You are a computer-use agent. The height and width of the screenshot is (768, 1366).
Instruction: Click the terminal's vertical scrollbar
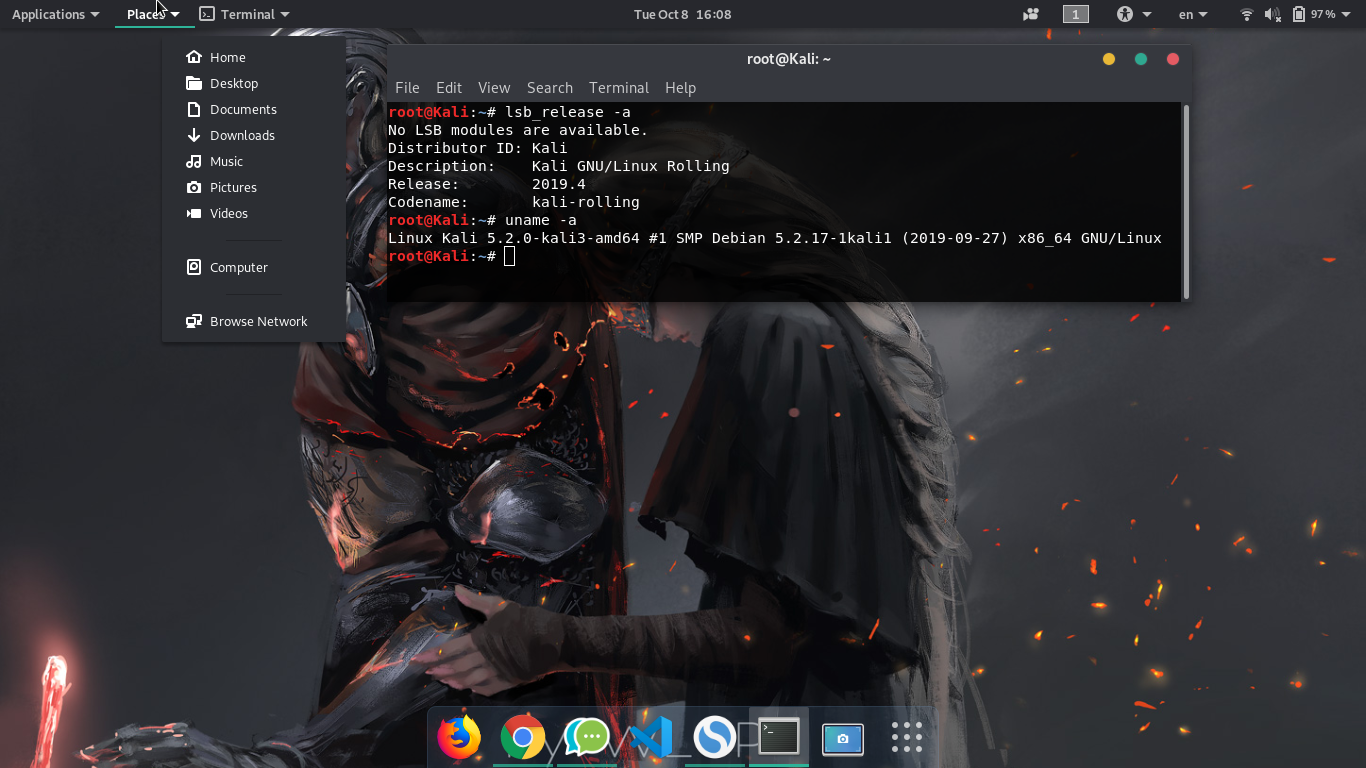1186,200
